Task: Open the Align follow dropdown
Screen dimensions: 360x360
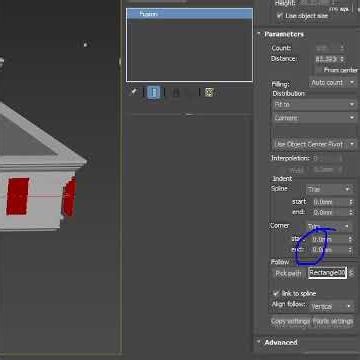Action: pos(331,306)
